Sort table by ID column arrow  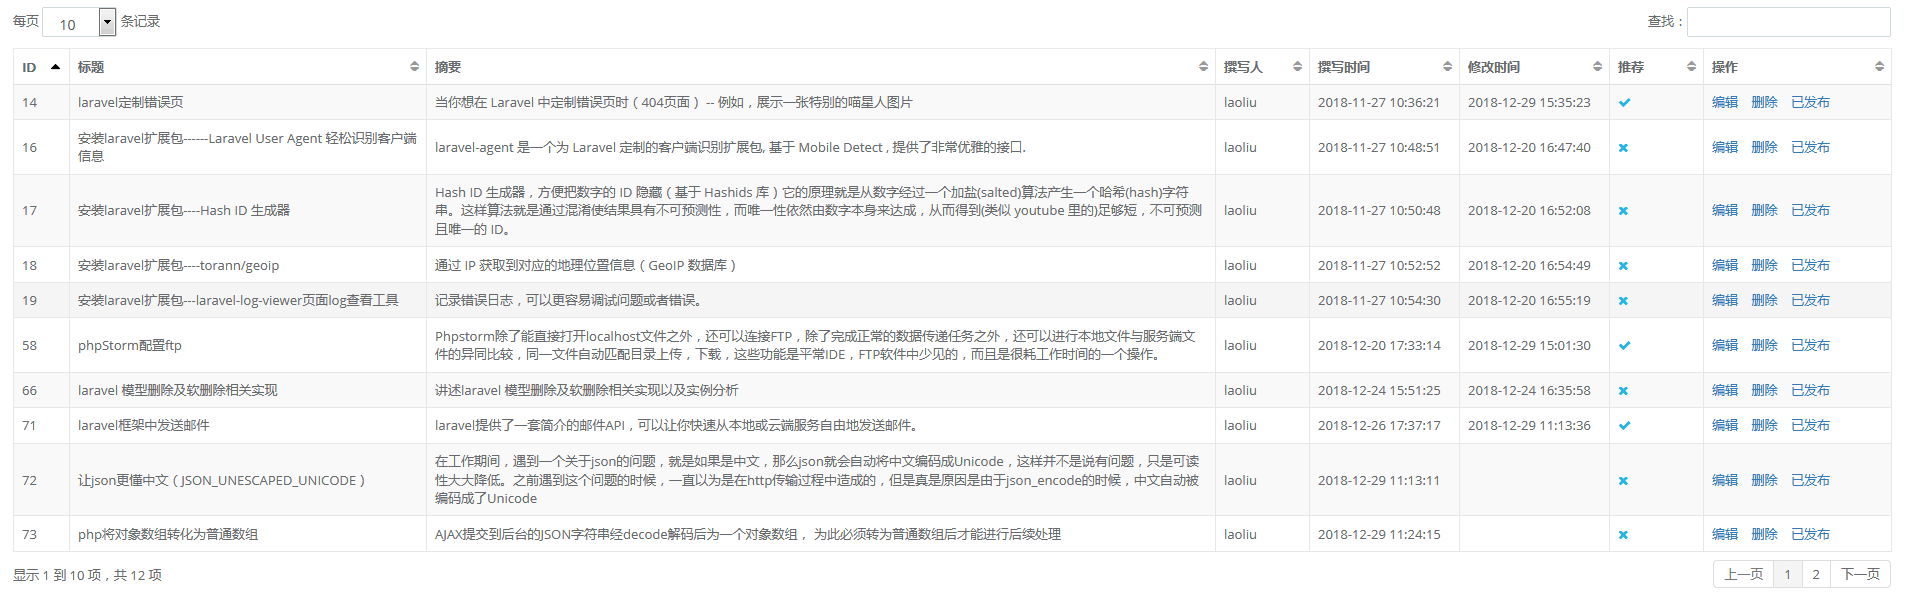pyautogui.click(x=55, y=67)
